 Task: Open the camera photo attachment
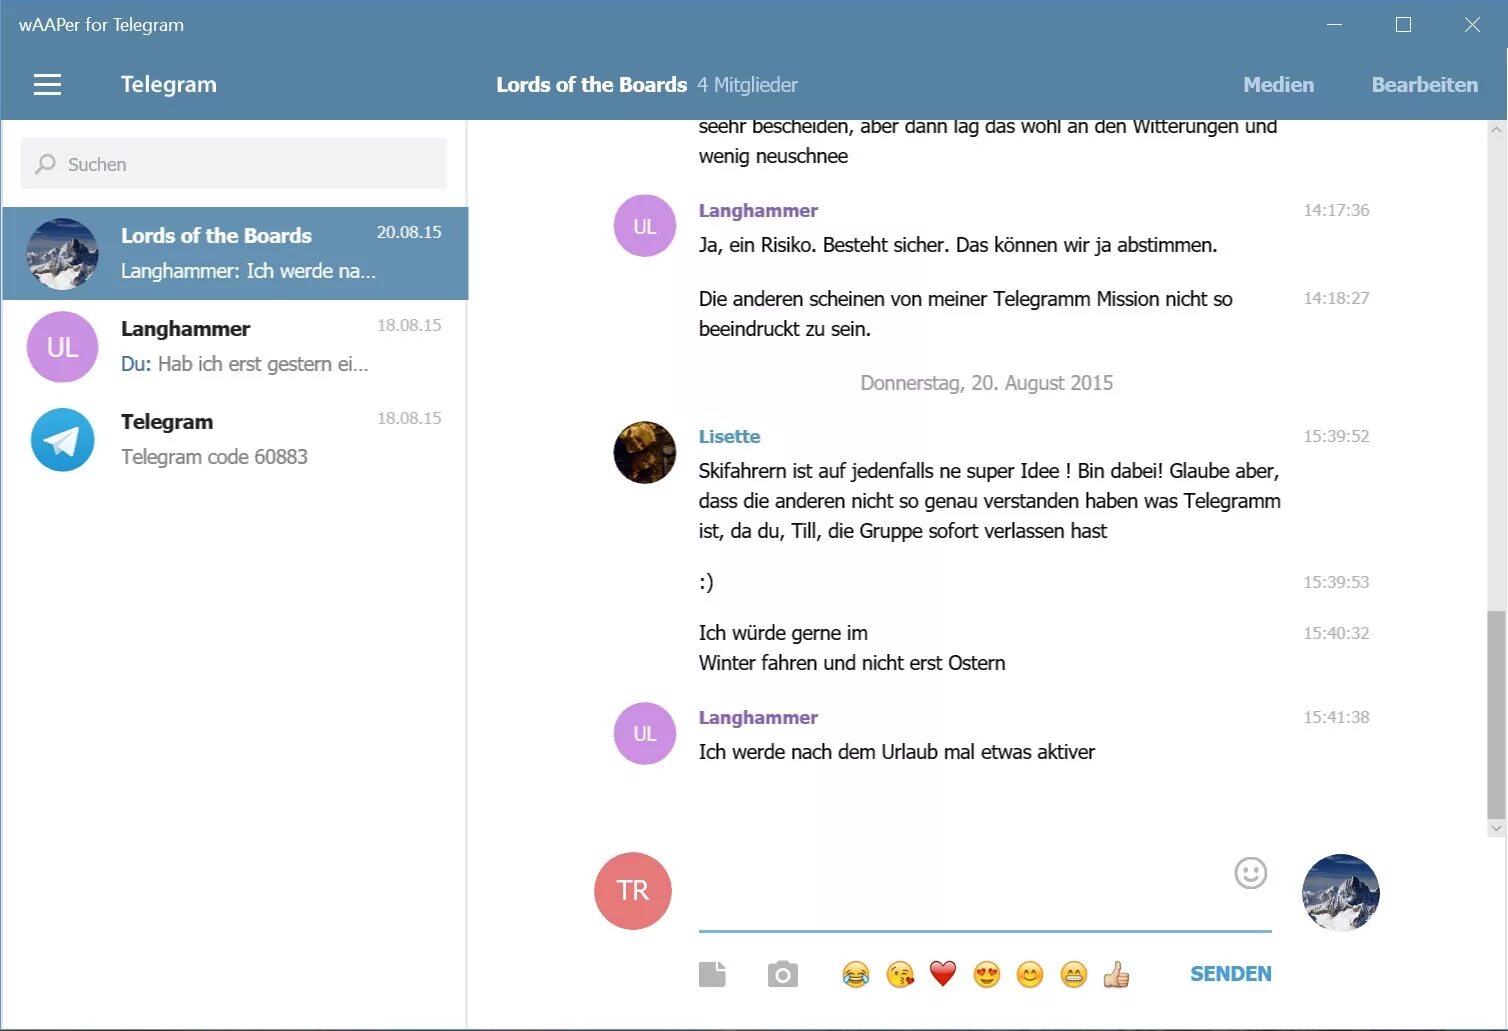coord(782,974)
